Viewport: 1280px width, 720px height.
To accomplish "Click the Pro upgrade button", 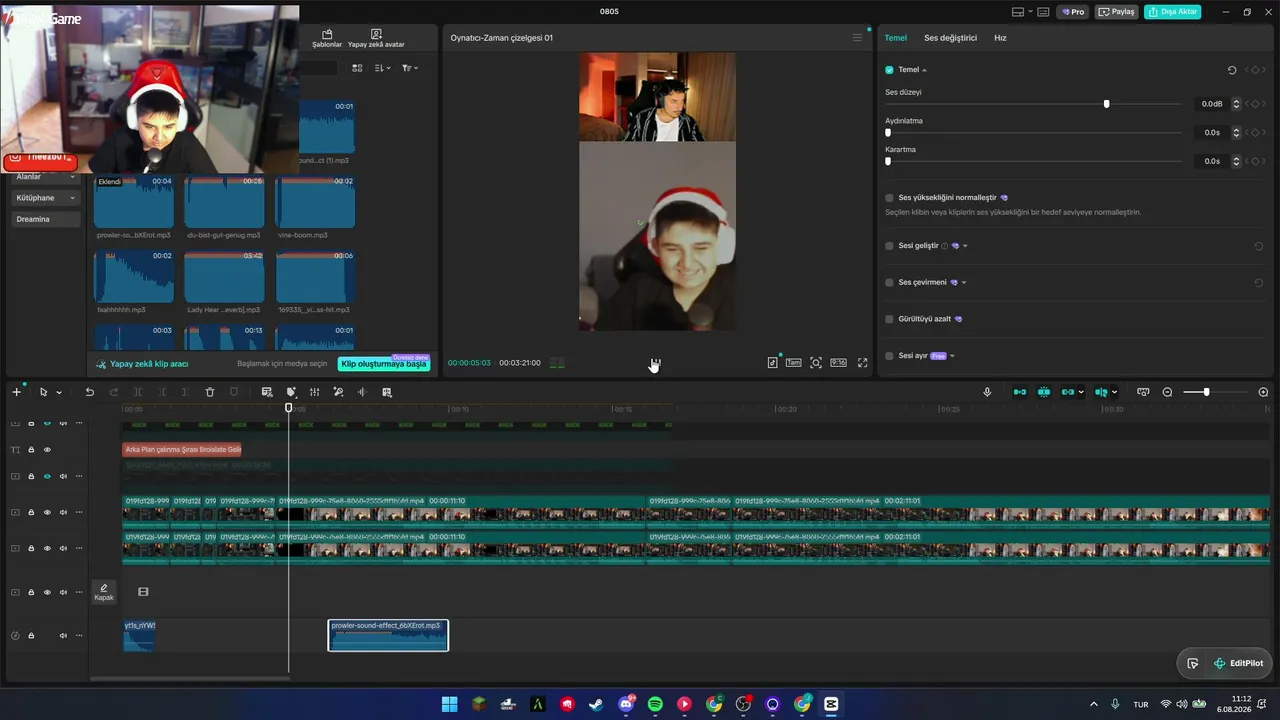I will pos(1074,12).
